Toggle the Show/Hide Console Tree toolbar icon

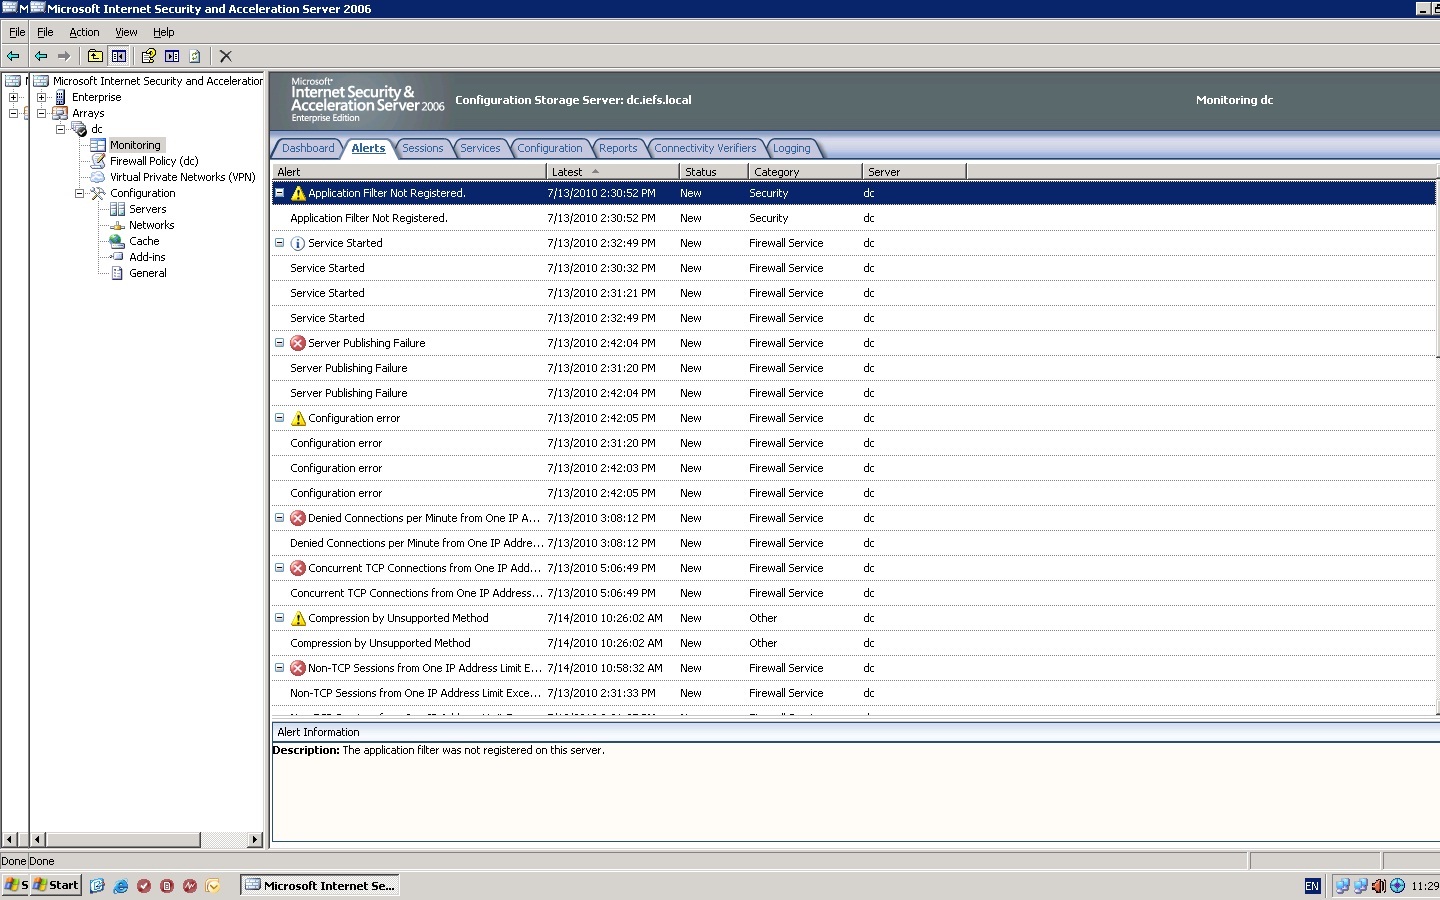tap(119, 56)
